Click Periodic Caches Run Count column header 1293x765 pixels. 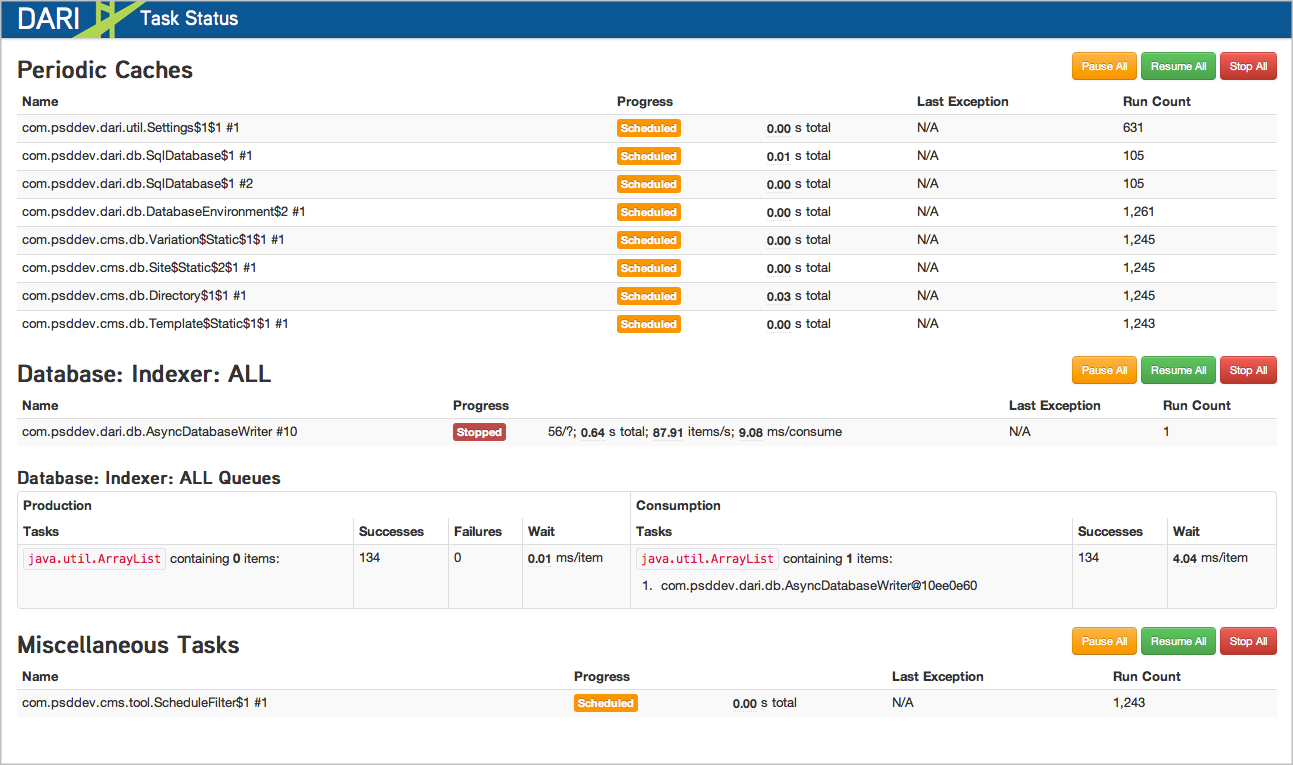coord(1157,101)
